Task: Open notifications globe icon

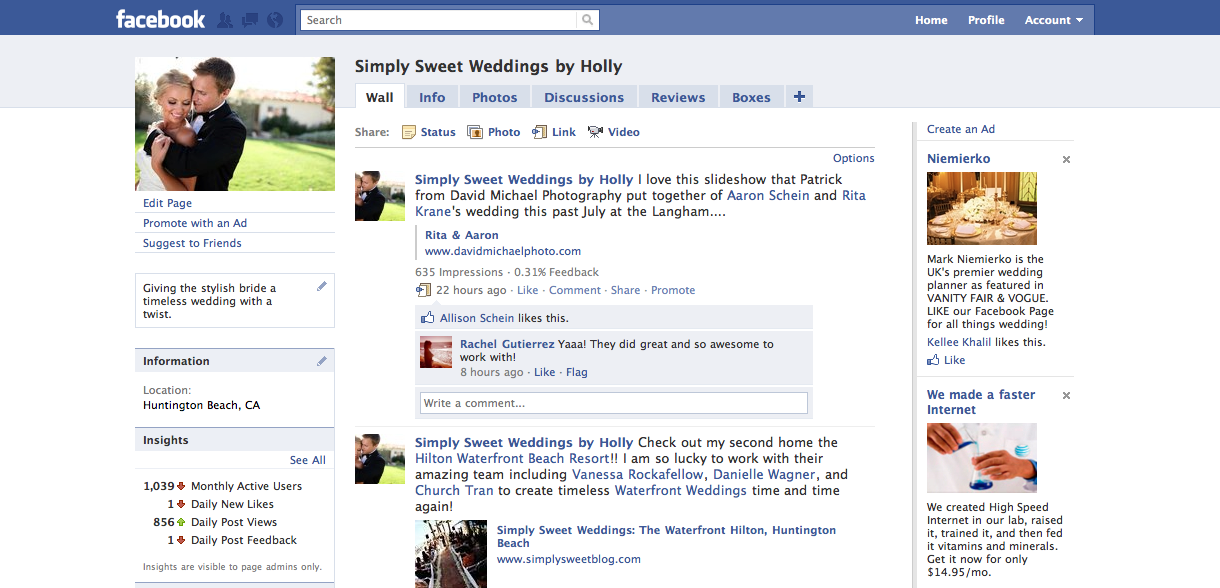Action: [275, 20]
